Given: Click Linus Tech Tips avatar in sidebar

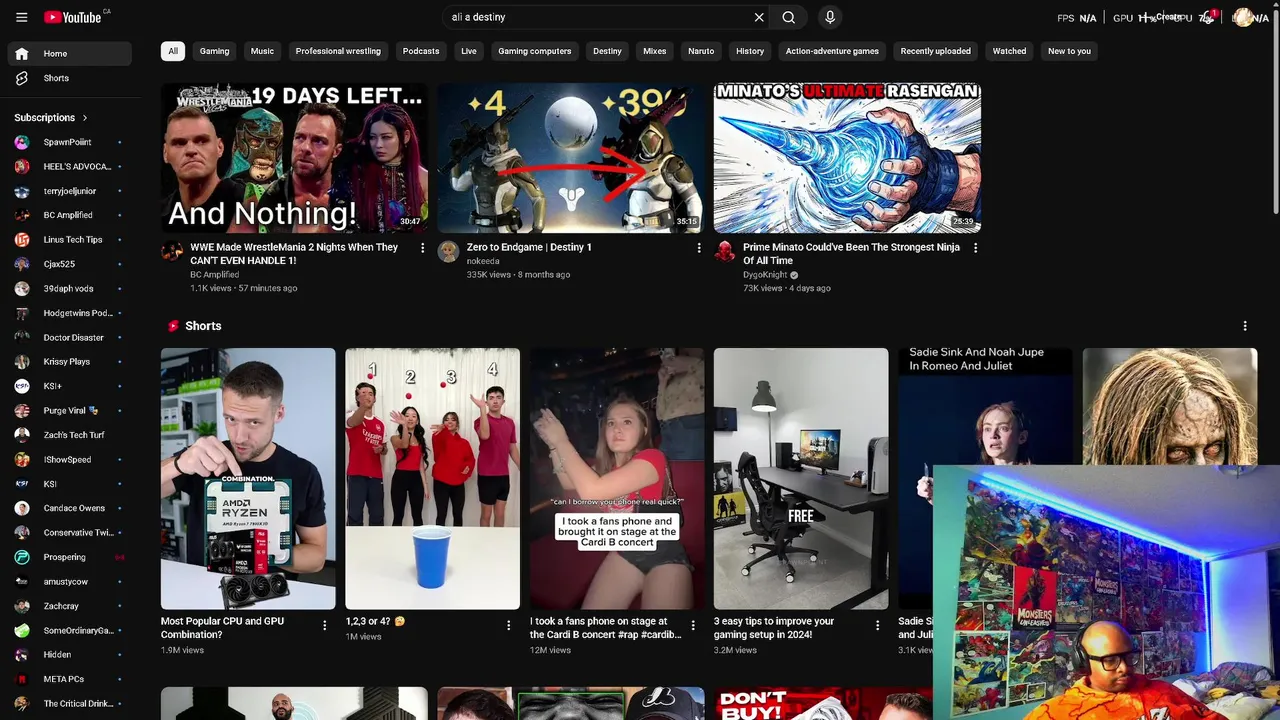Looking at the screenshot, I should pyautogui.click(x=22, y=240).
